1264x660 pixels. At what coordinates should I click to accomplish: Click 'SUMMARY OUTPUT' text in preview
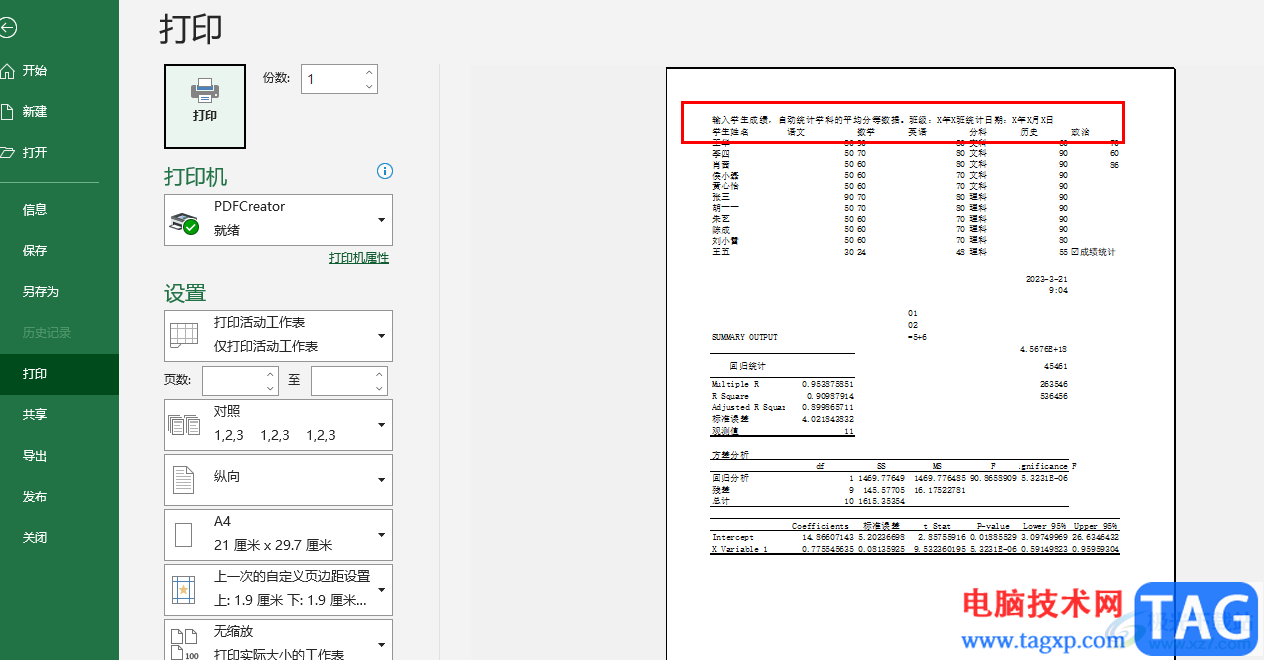[x=744, y=338]
